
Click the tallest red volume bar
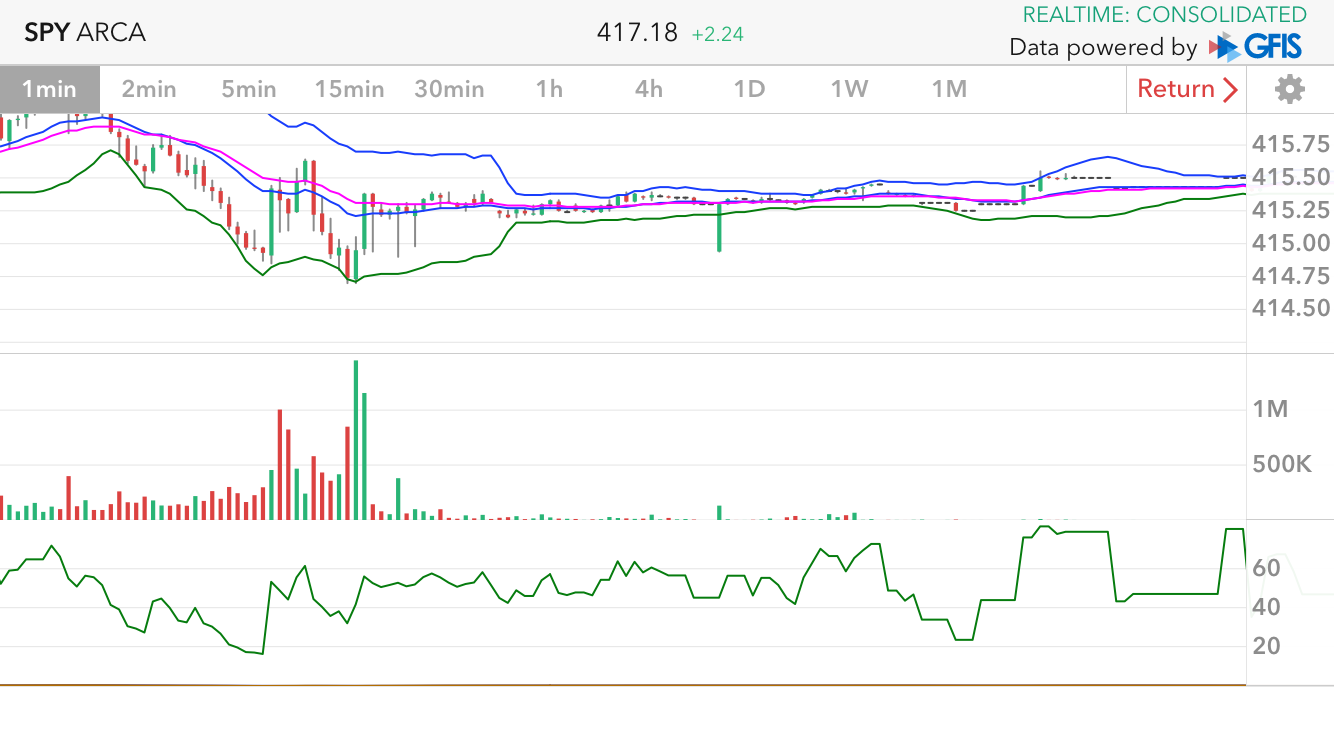(x=280, y=464)
